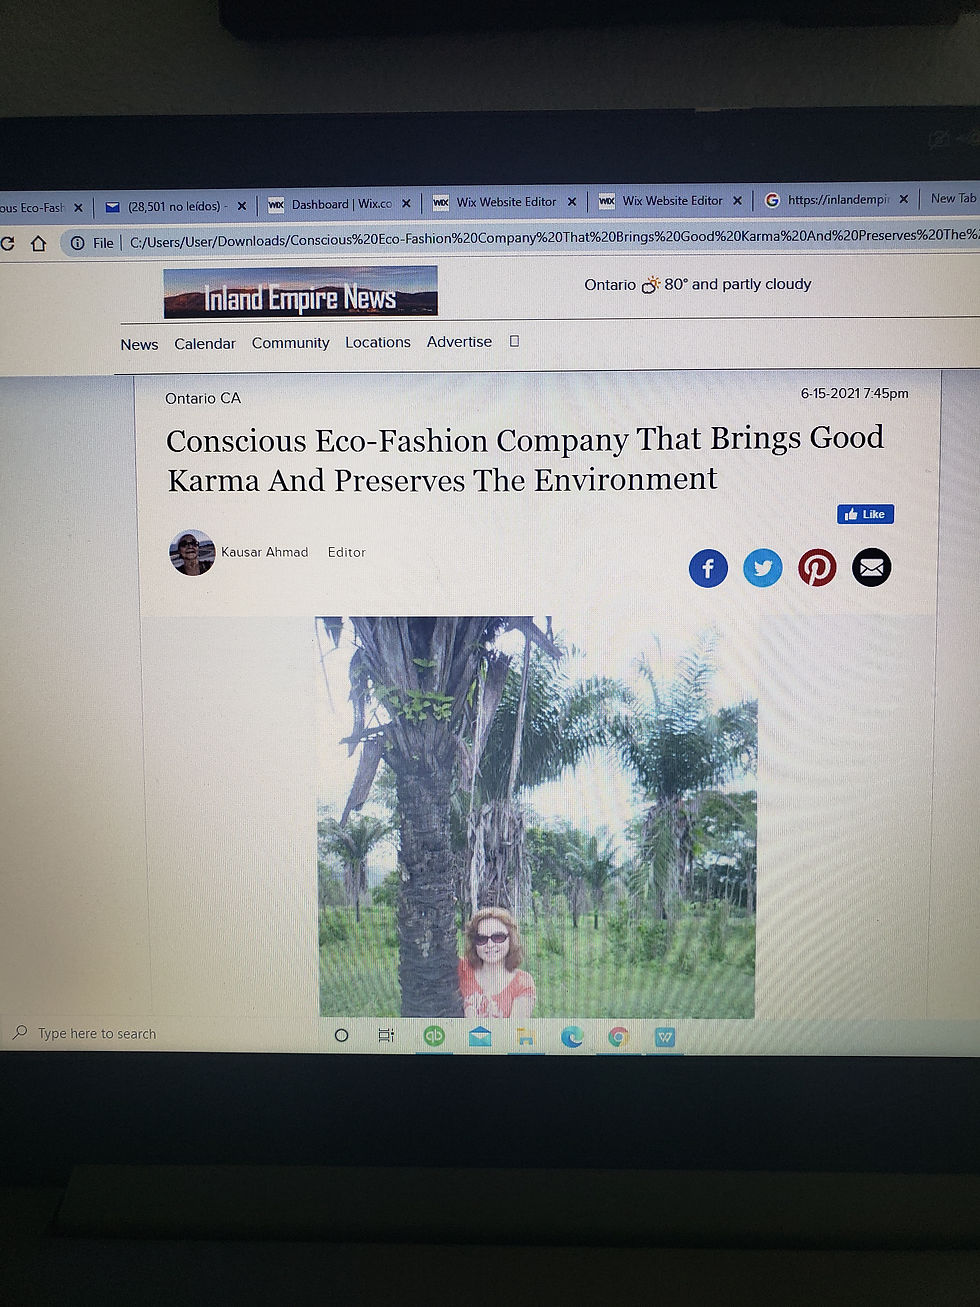Open the Mail app in taskbar
The image size is (980, 1307).
pos(480,1037)
